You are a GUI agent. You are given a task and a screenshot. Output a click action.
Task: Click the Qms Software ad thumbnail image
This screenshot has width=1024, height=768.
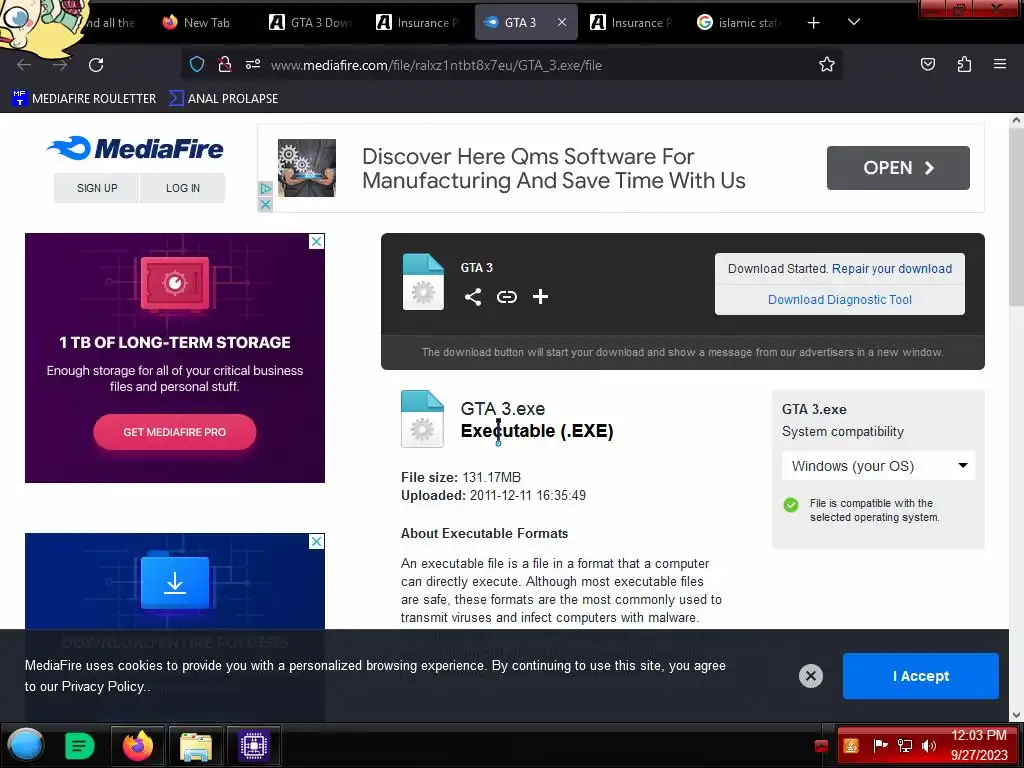coord(306,168)
